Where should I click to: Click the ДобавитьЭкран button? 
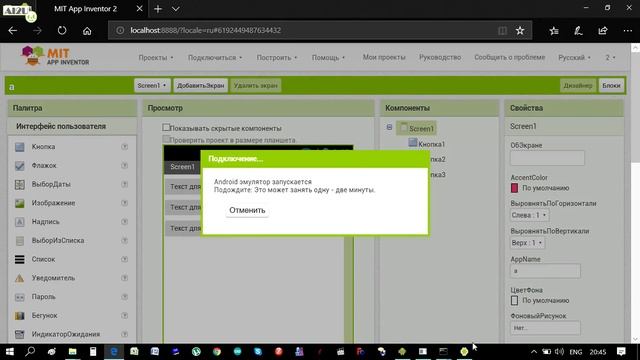pyautogui.click(x=200, y=86)
